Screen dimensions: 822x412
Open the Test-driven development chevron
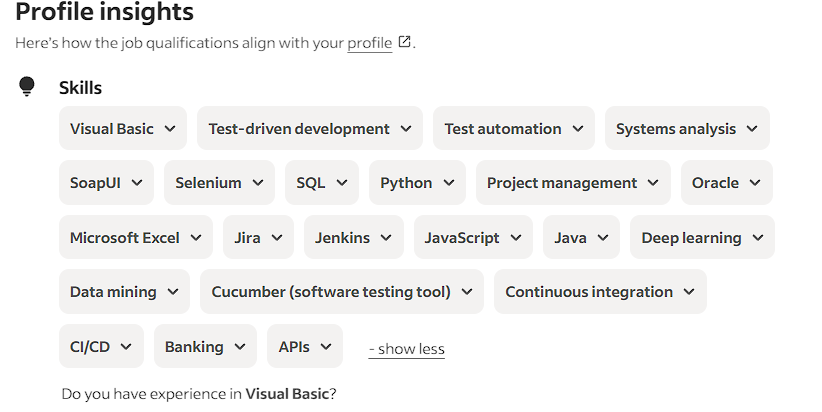click(x=406, y=129)
